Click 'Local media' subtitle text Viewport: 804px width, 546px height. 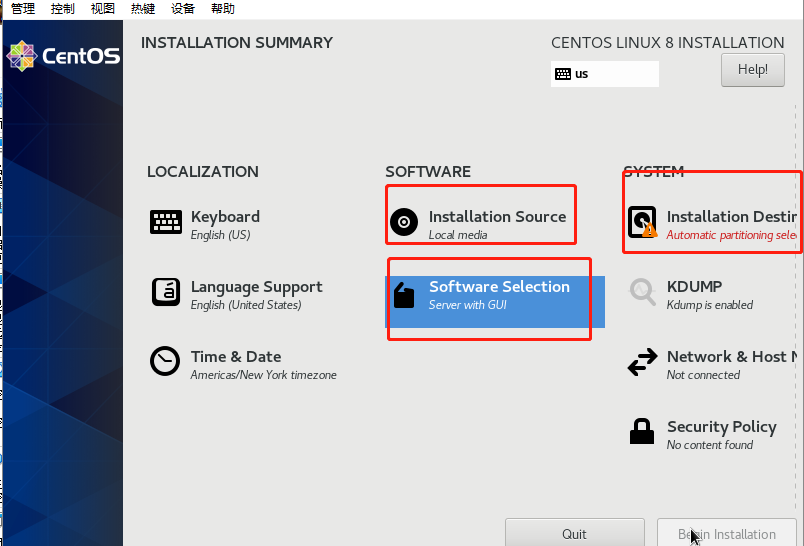tap(458, 235)
